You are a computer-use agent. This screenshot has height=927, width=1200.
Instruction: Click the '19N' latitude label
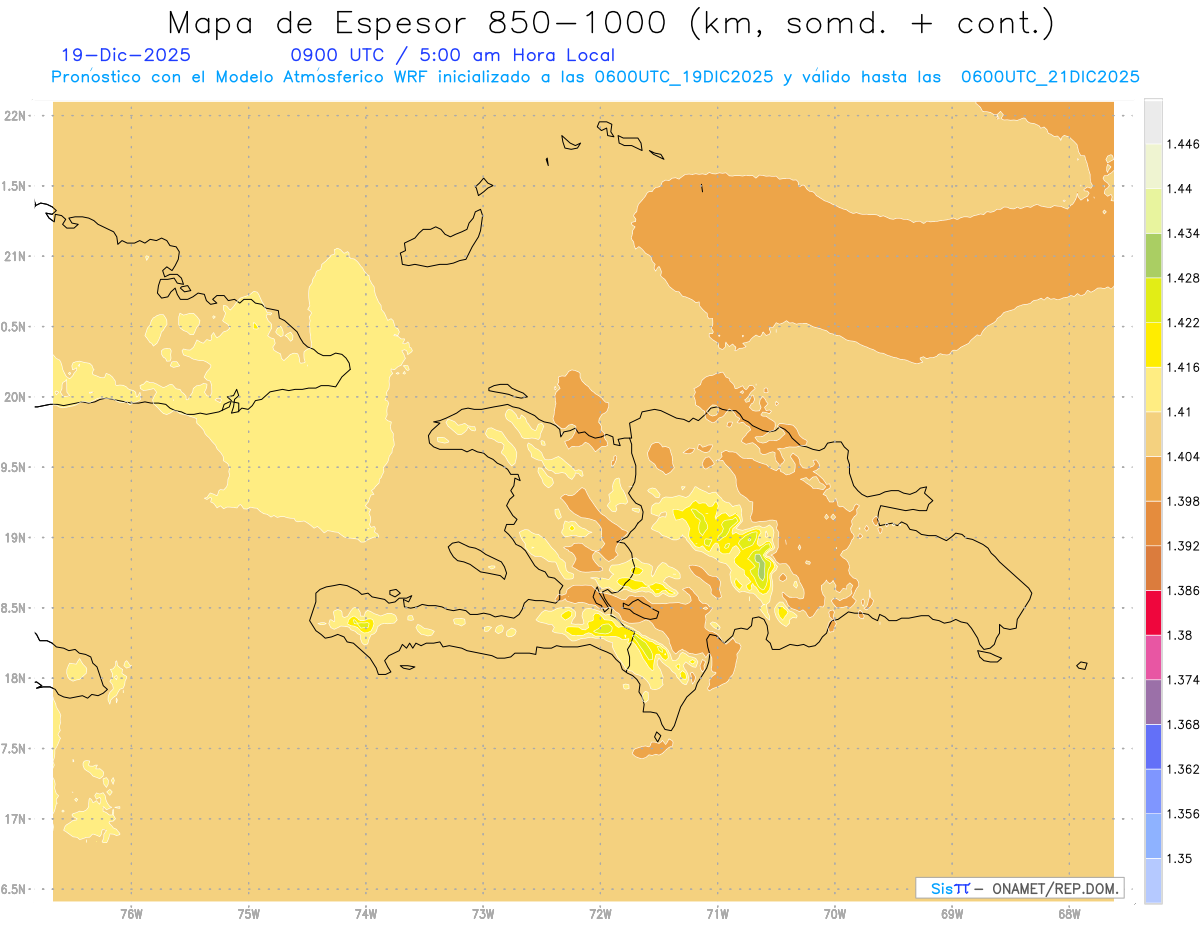click(x=16, y=538)
